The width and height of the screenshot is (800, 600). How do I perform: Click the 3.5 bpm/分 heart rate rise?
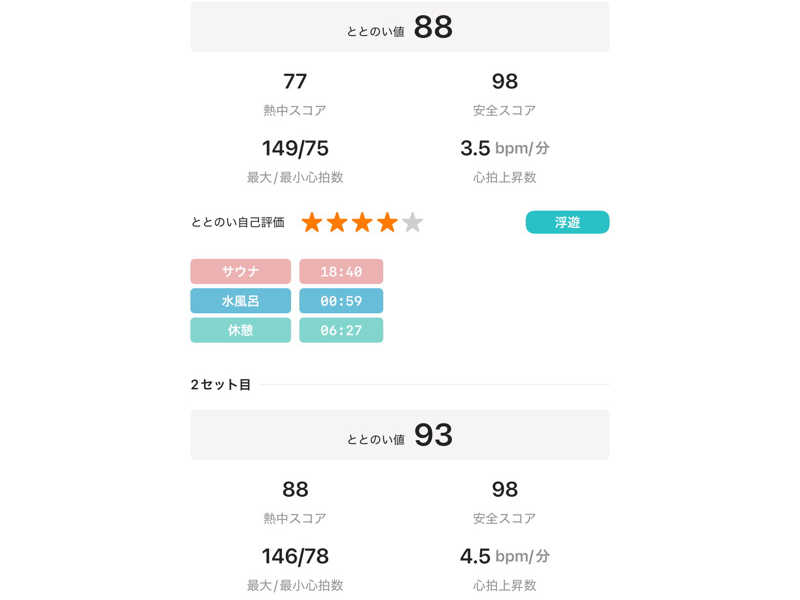(505, 149)
